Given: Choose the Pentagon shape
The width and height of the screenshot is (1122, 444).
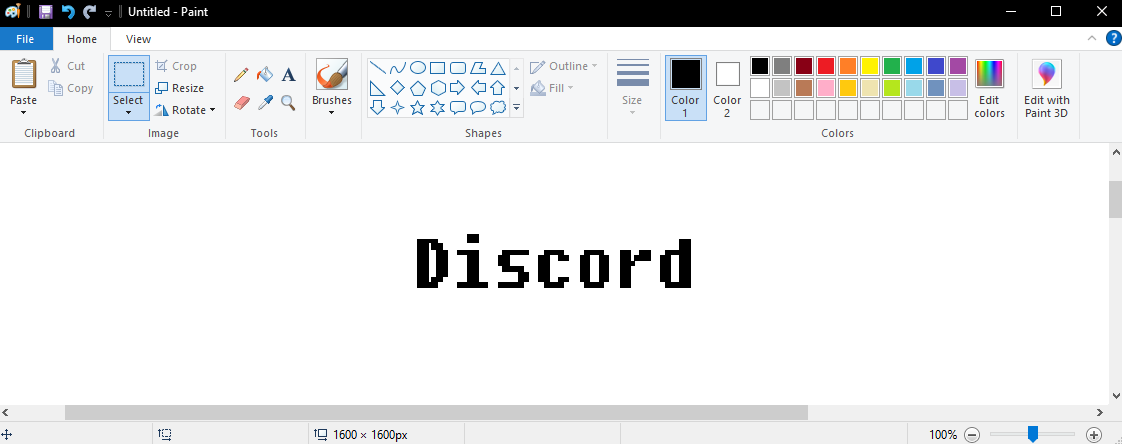Looking at the screenshot, I should [418, 88].
